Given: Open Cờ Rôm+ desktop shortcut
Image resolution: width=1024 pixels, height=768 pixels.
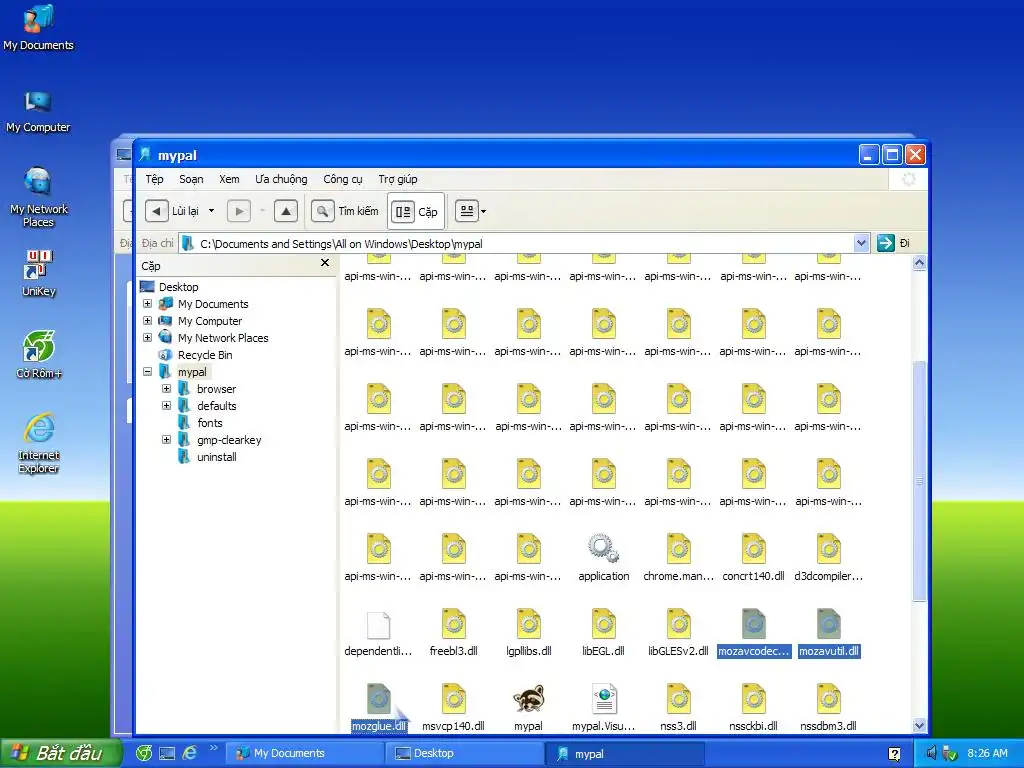Looking at the screenshot, I should pyautogui.click(x=39, y=355).
